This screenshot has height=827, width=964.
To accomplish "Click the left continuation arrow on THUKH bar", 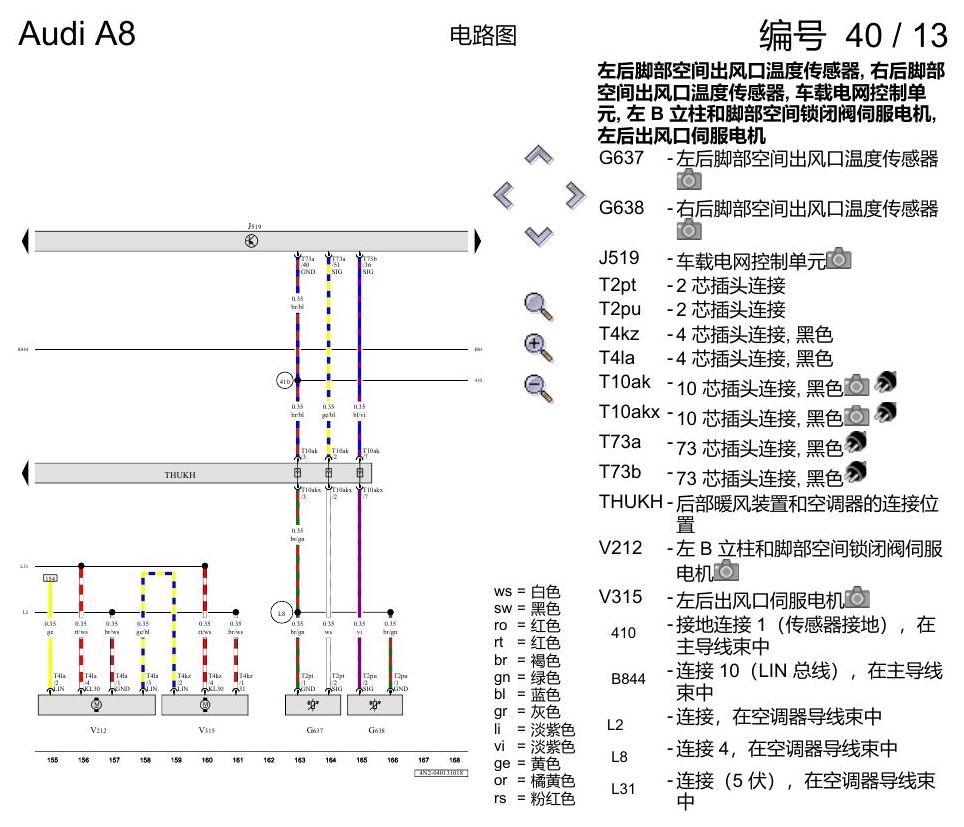I will click(x=25, y=473).
